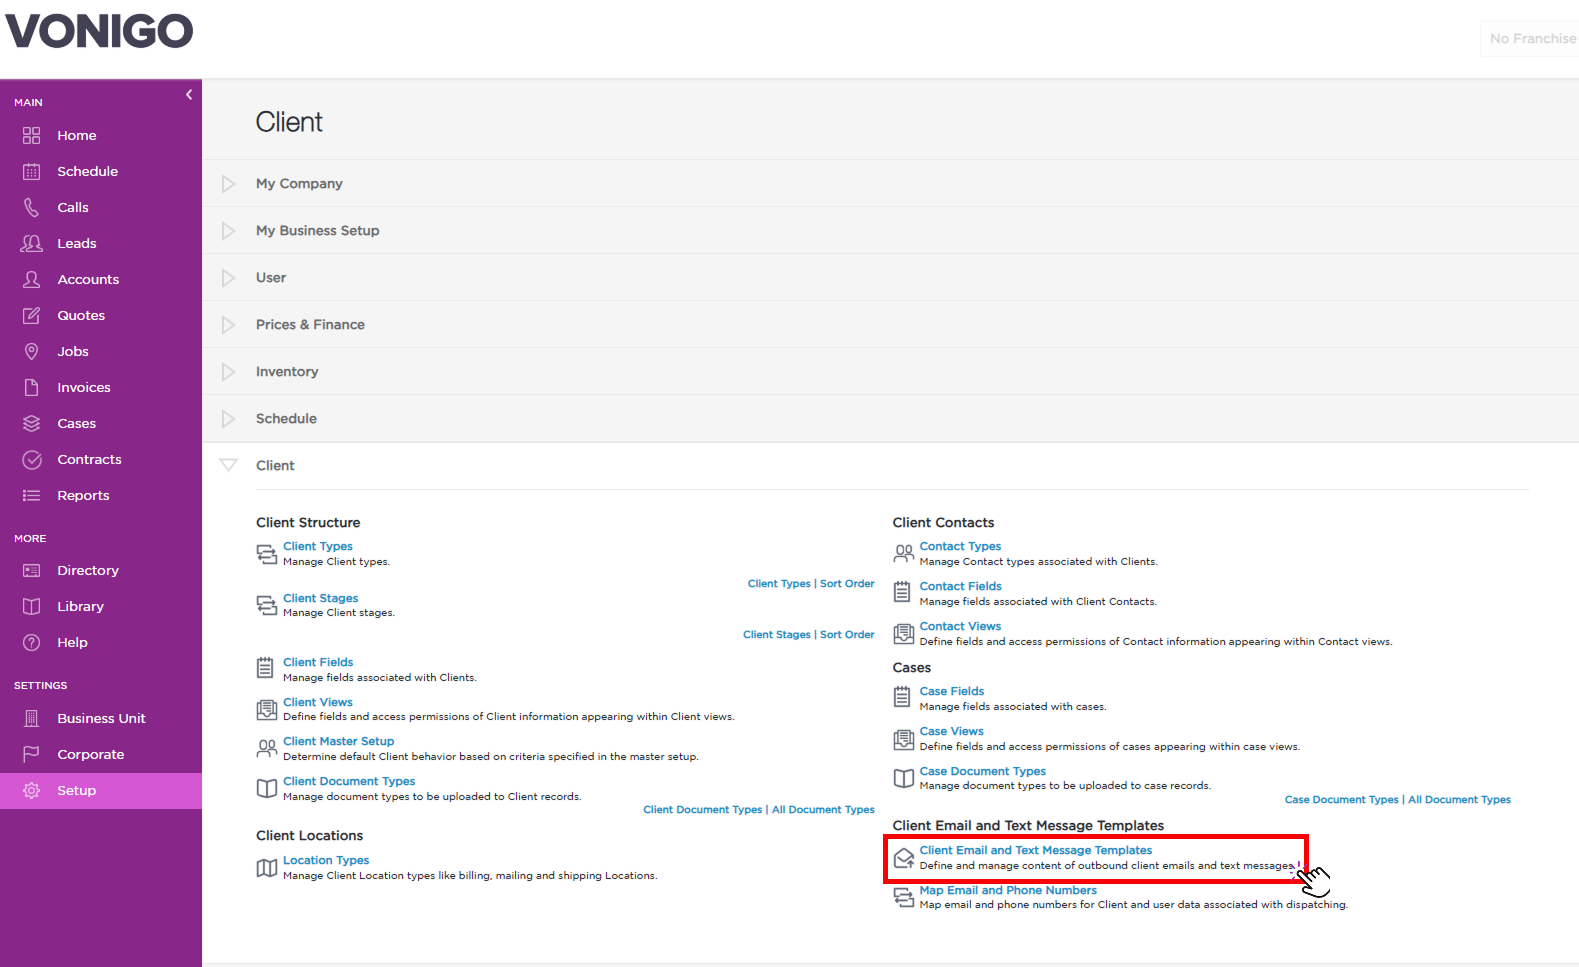Click the Invoices document icon
Image resolution: width=1579 pixels, height=967 pixels.
(32, 387)
